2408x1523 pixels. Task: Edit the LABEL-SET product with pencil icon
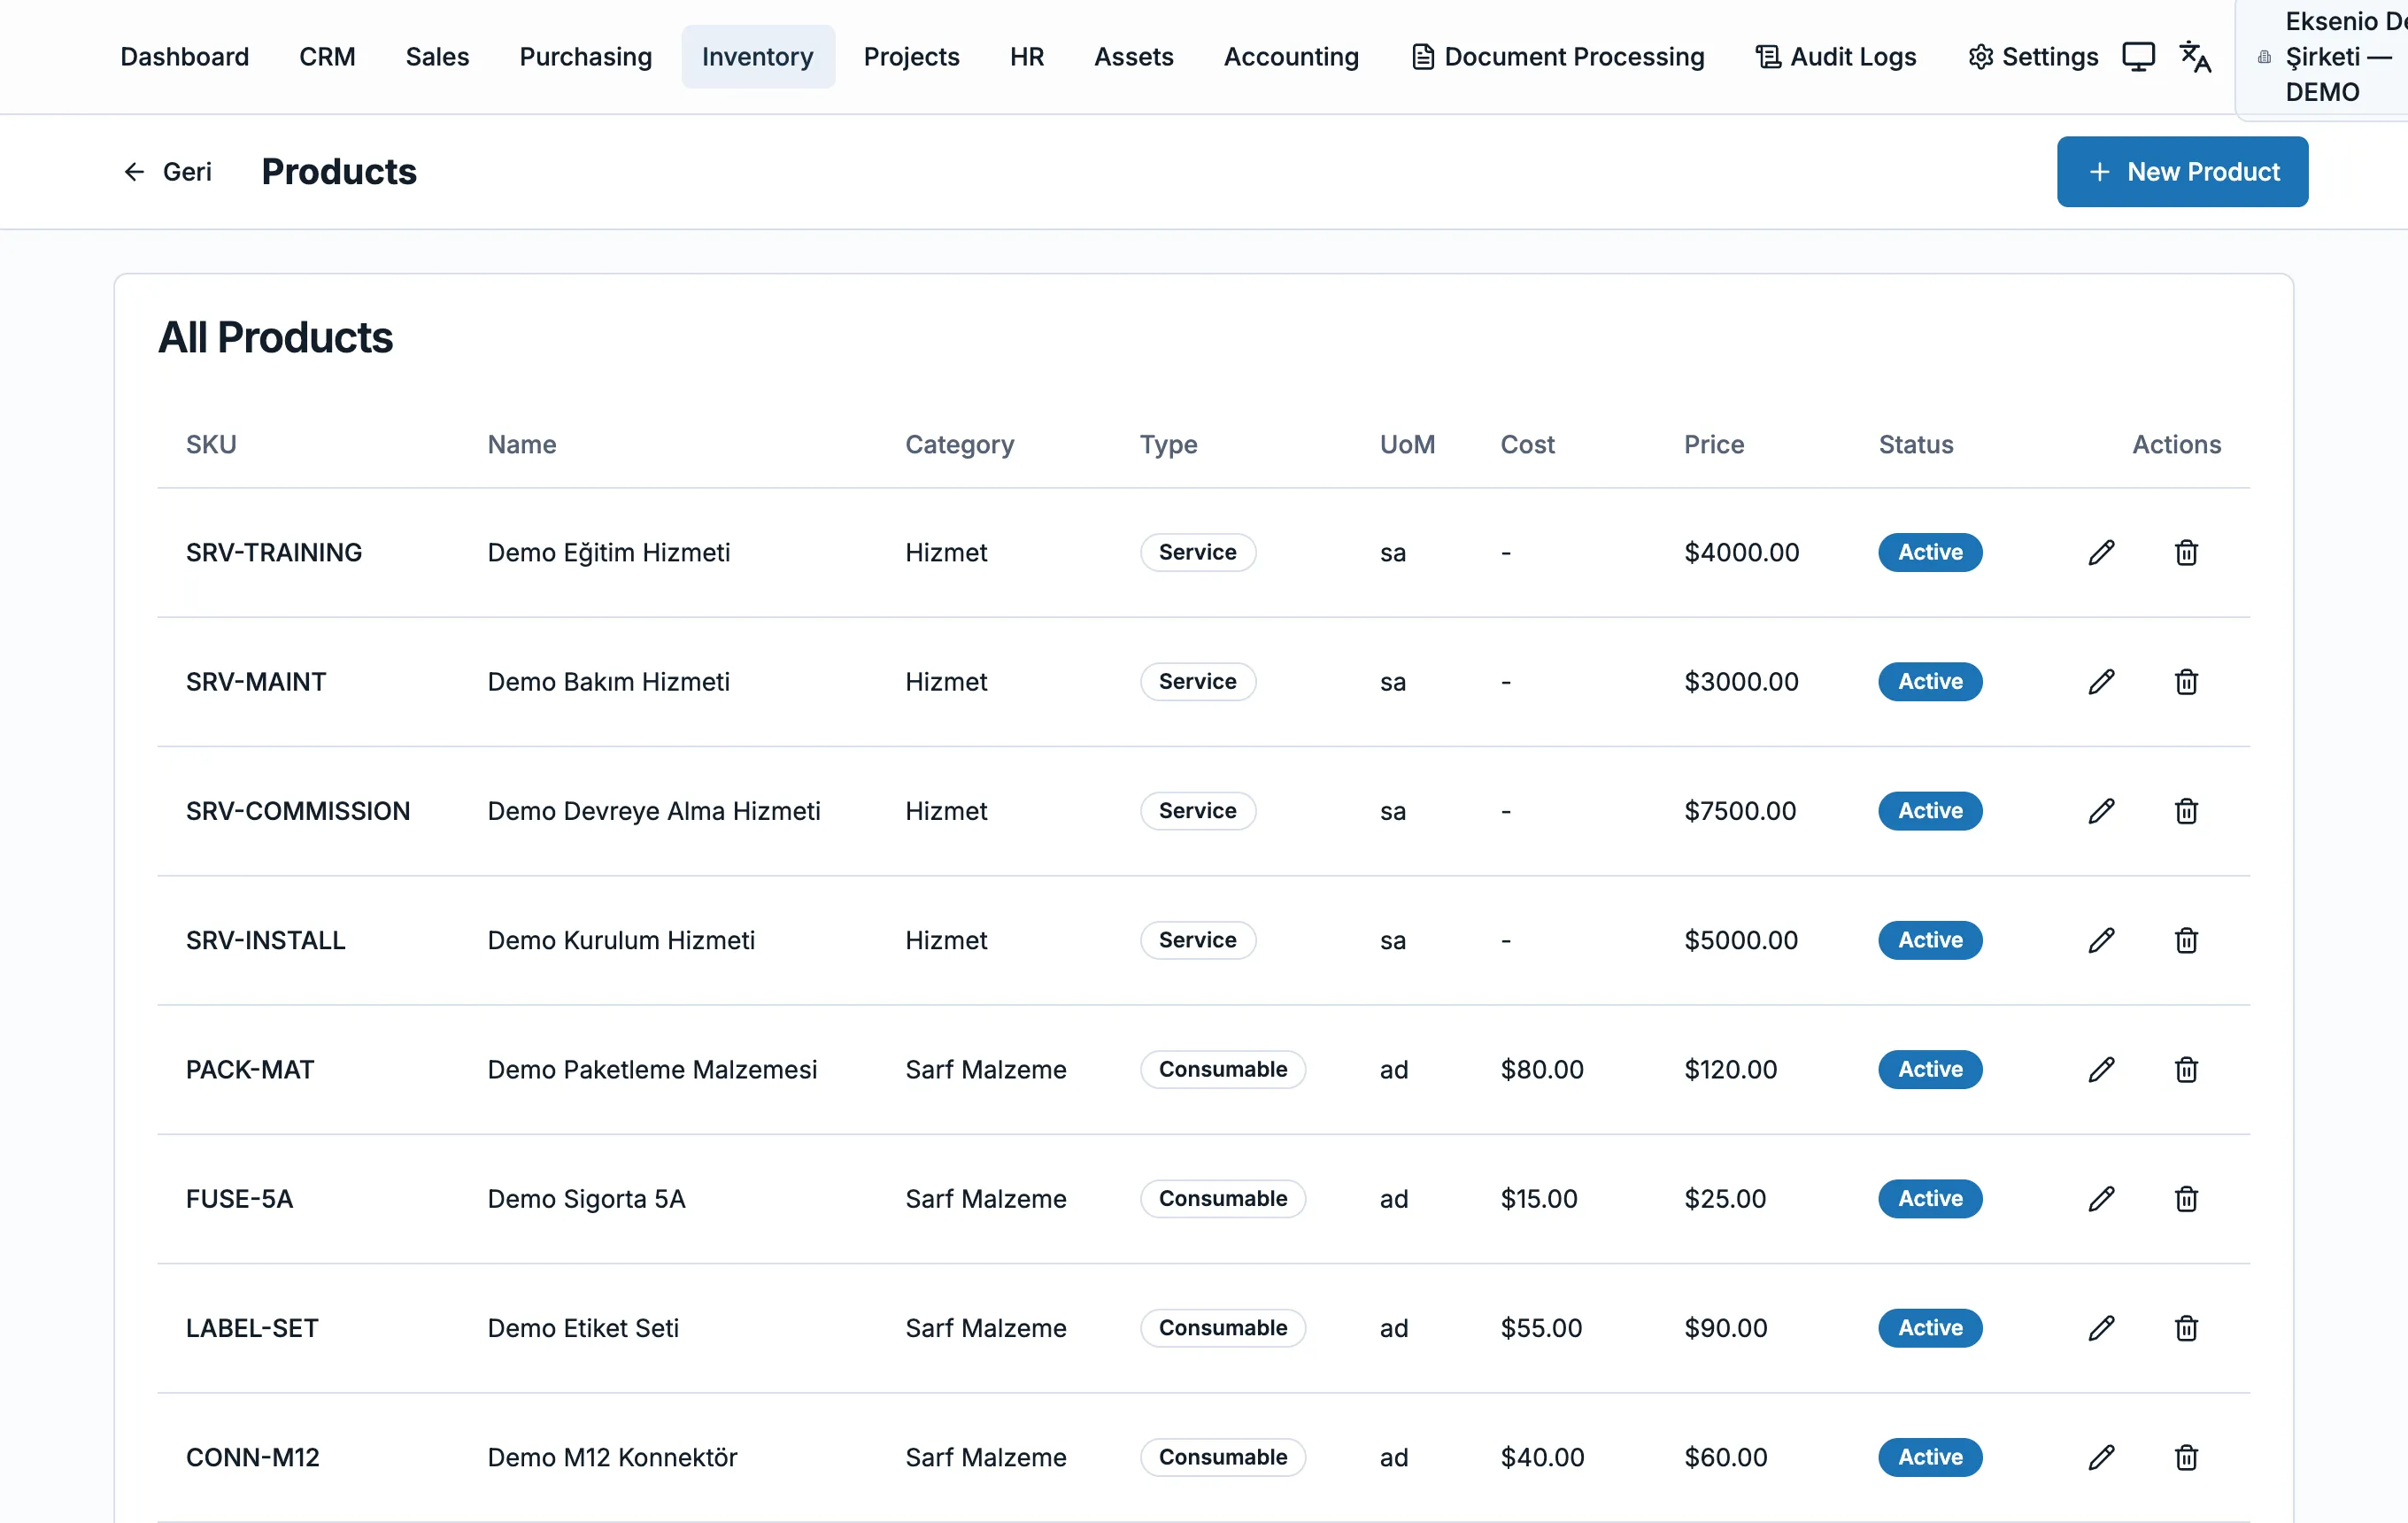click(x=2101, y=1328)
